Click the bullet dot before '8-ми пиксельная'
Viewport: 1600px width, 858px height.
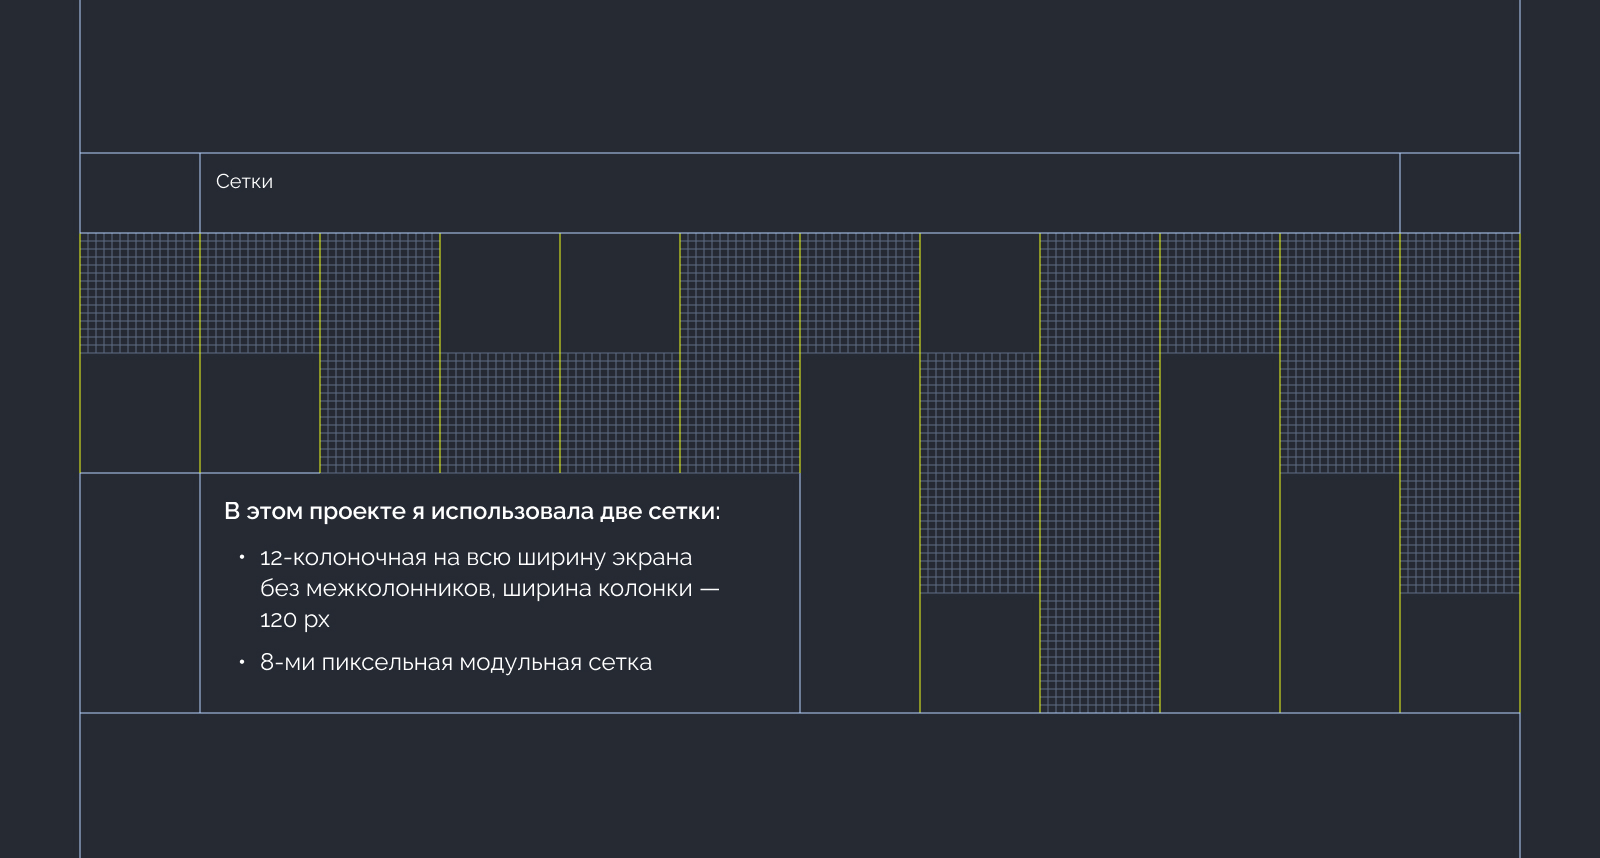pyautogui.click(x=242, y=662)
